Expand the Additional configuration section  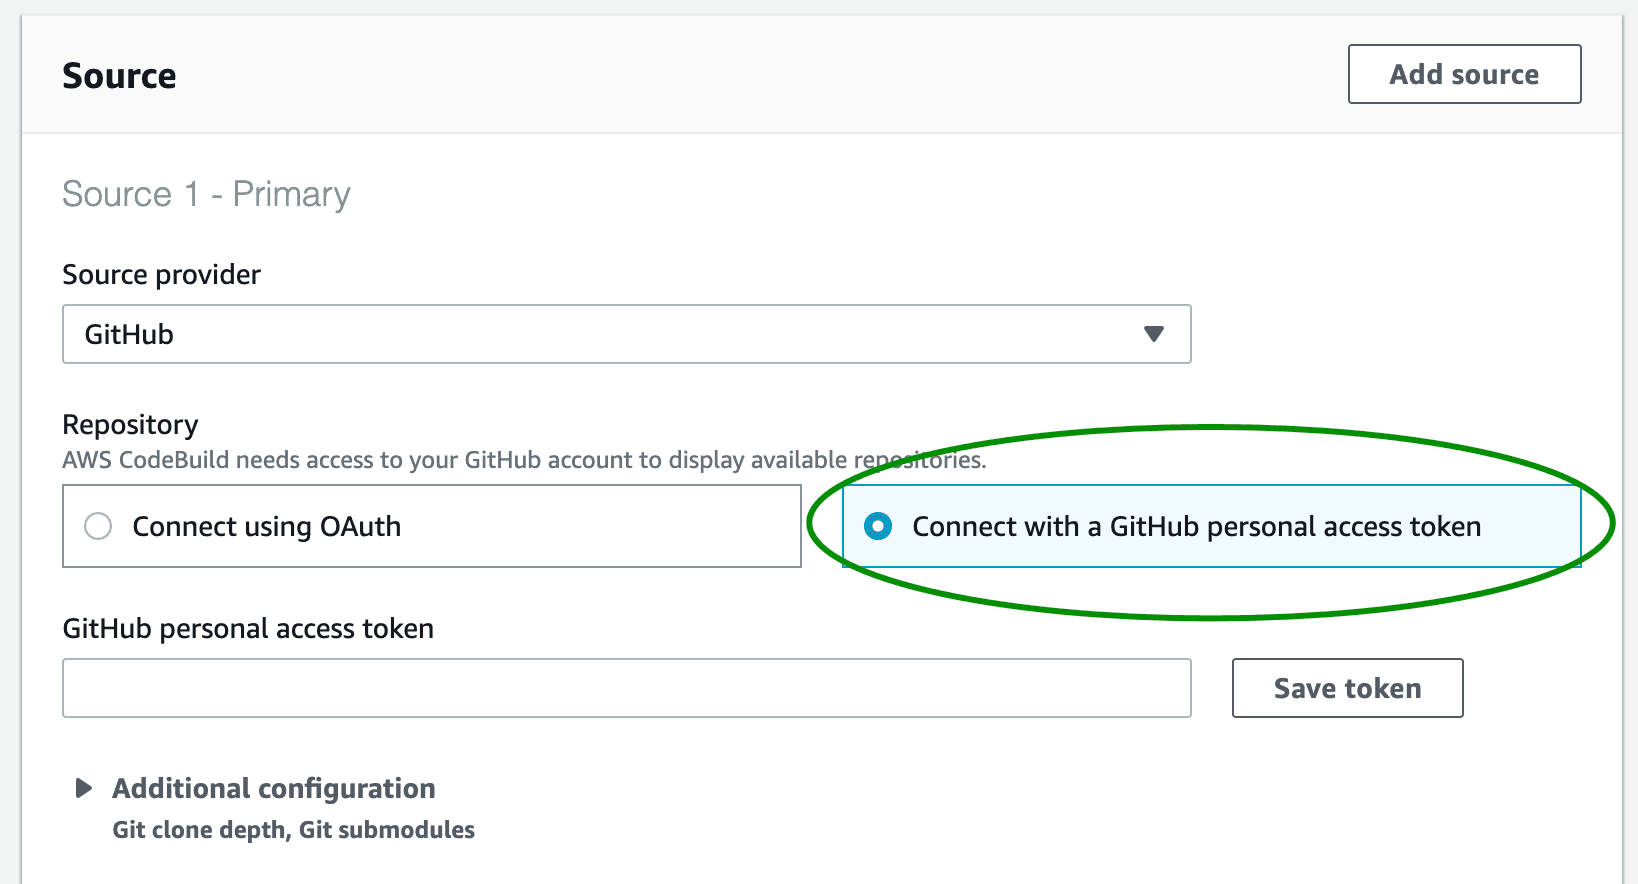273,788
